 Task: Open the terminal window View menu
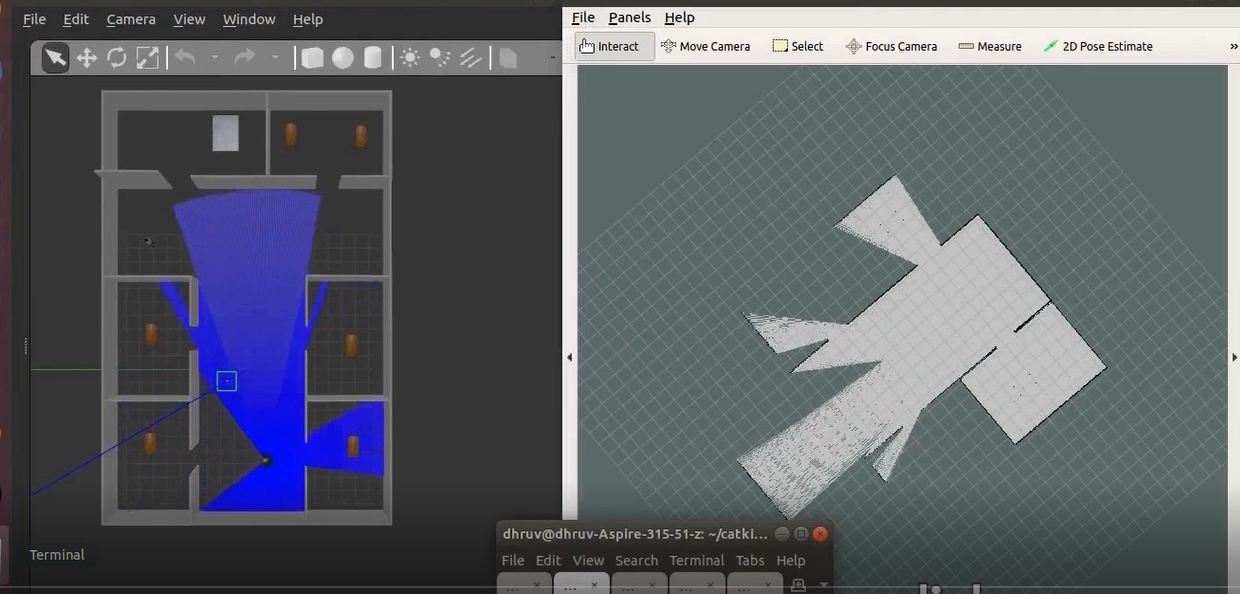588,560
